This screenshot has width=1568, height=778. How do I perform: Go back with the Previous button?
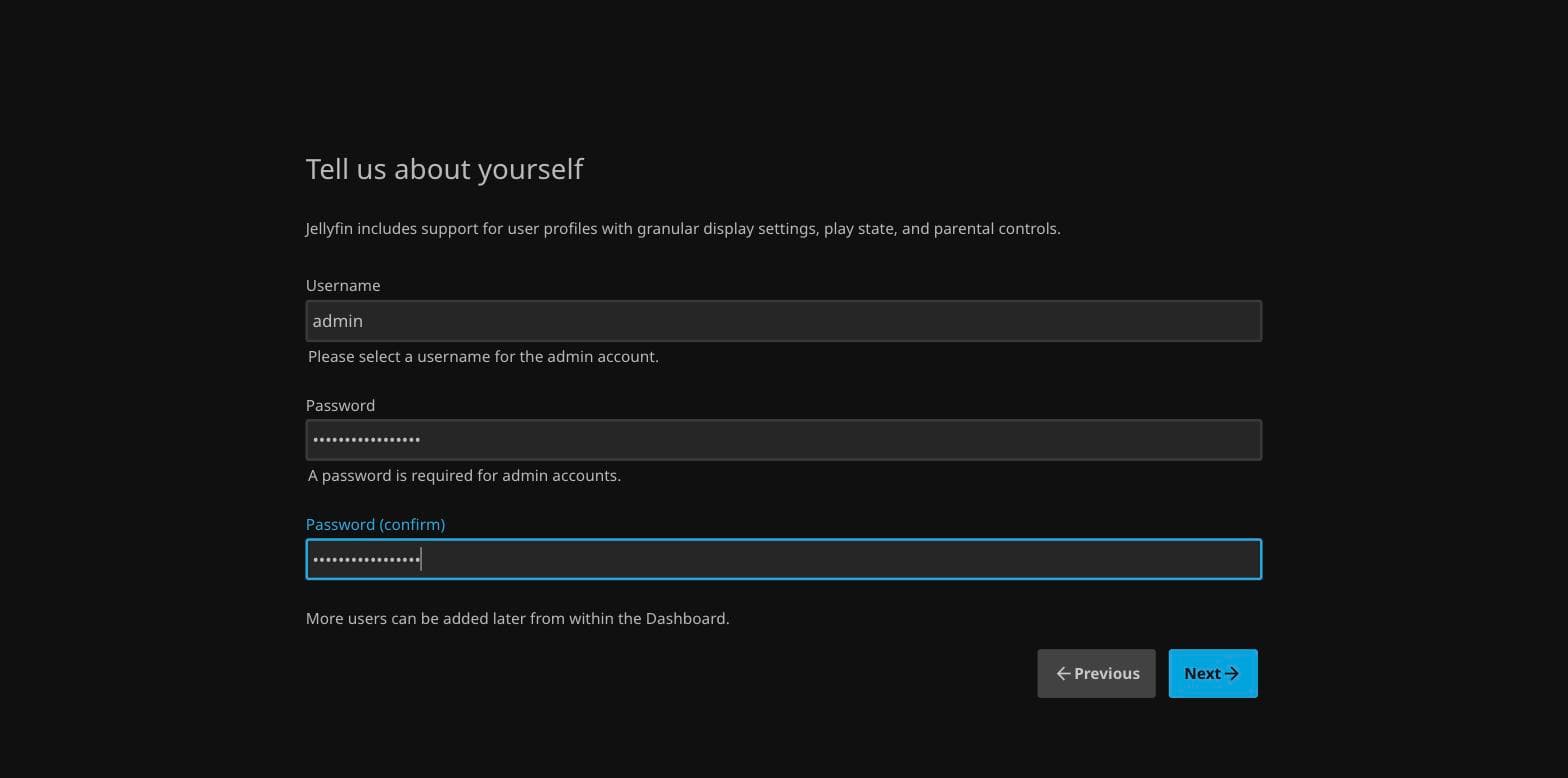(x=1096, y=673)
